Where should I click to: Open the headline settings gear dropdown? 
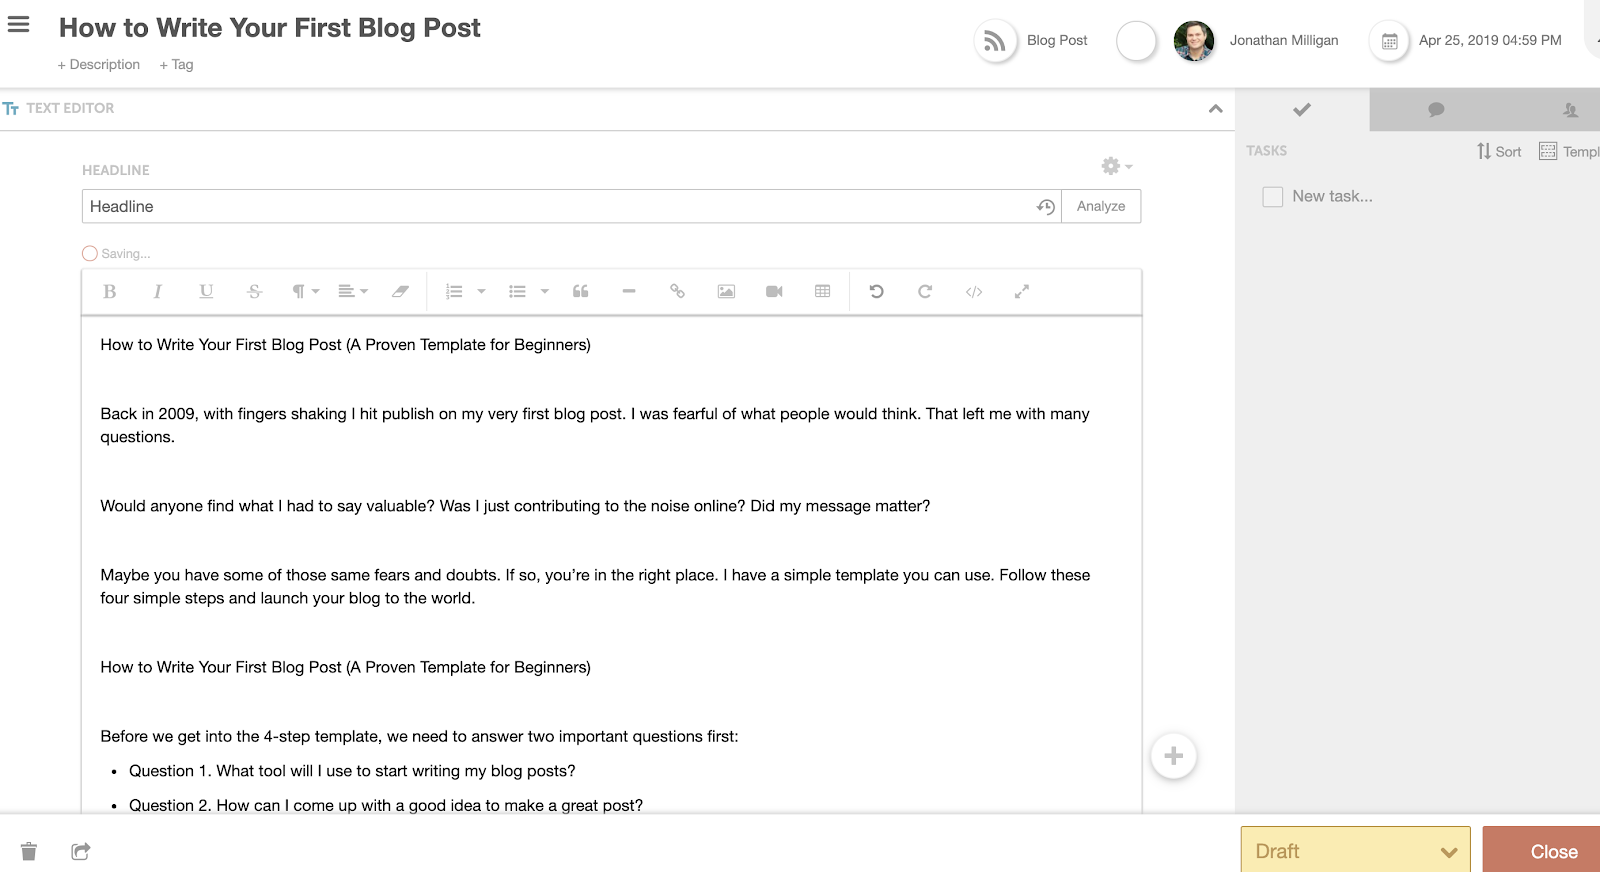1115,166
